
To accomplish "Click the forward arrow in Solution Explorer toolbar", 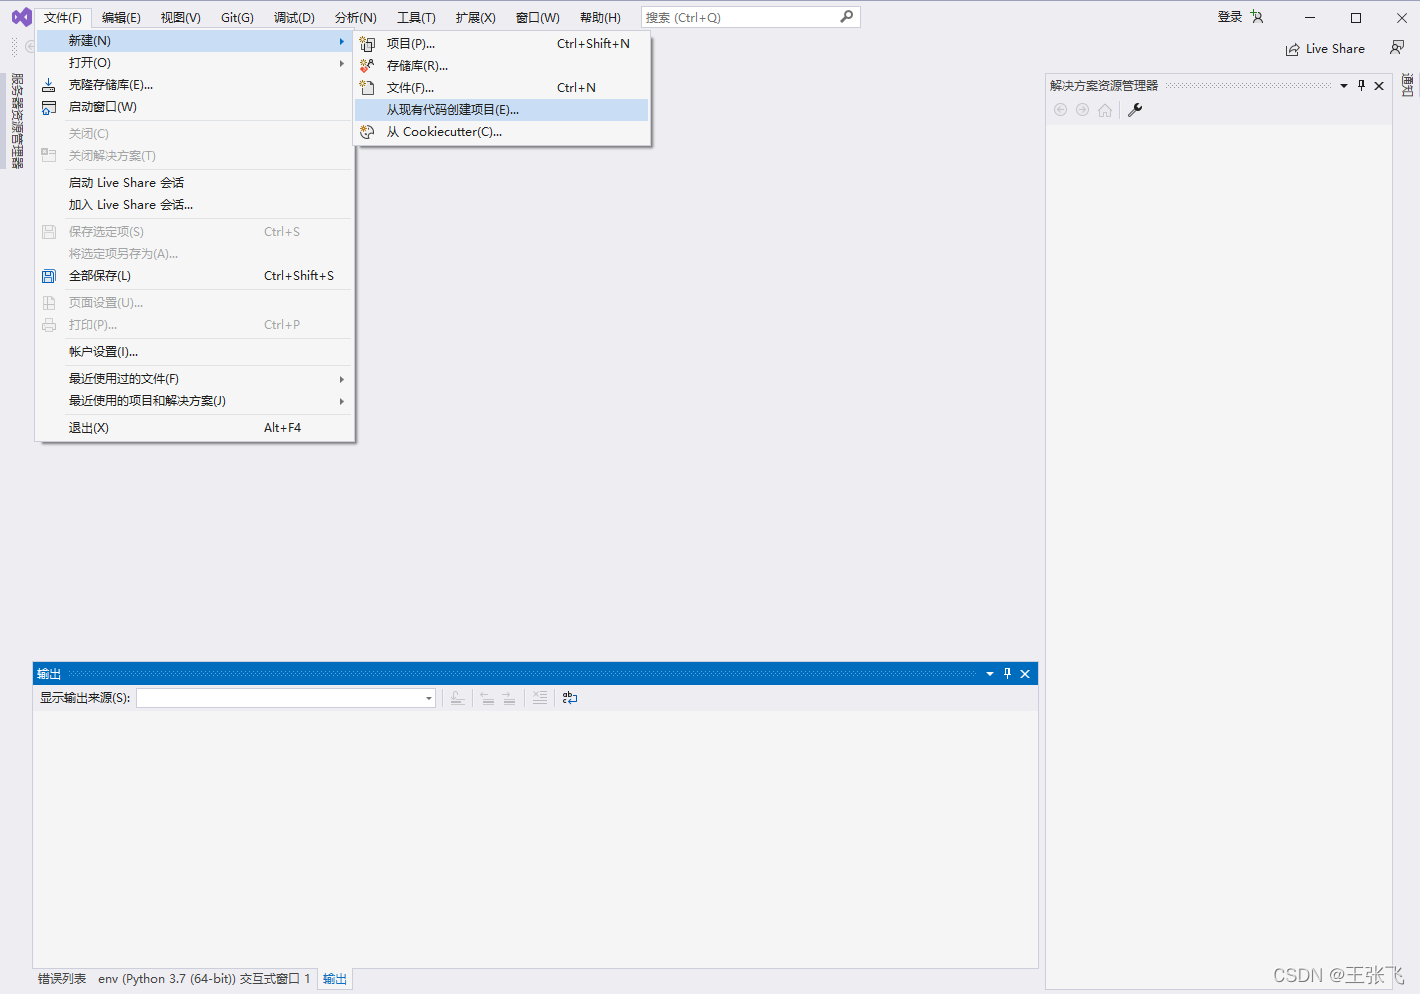I will coord(1082,110).
